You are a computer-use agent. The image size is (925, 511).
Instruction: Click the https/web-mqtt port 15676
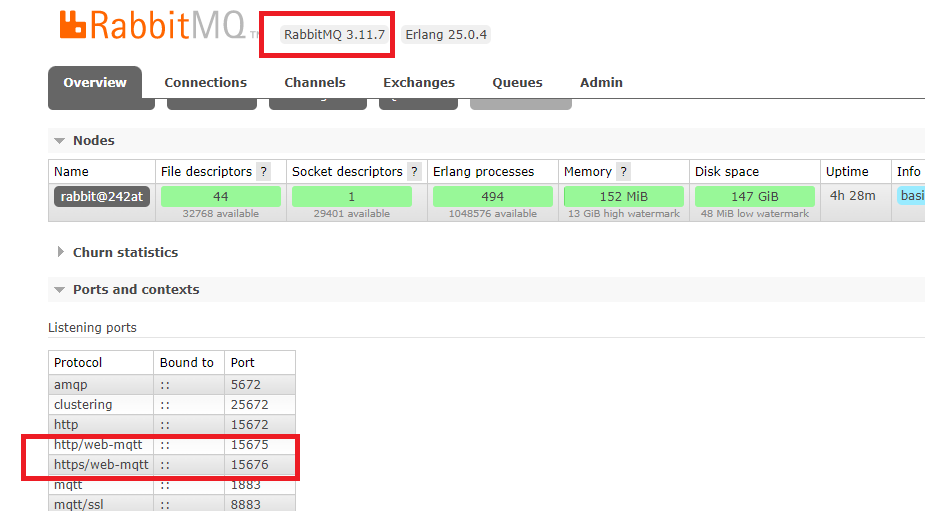coord(250,465)
